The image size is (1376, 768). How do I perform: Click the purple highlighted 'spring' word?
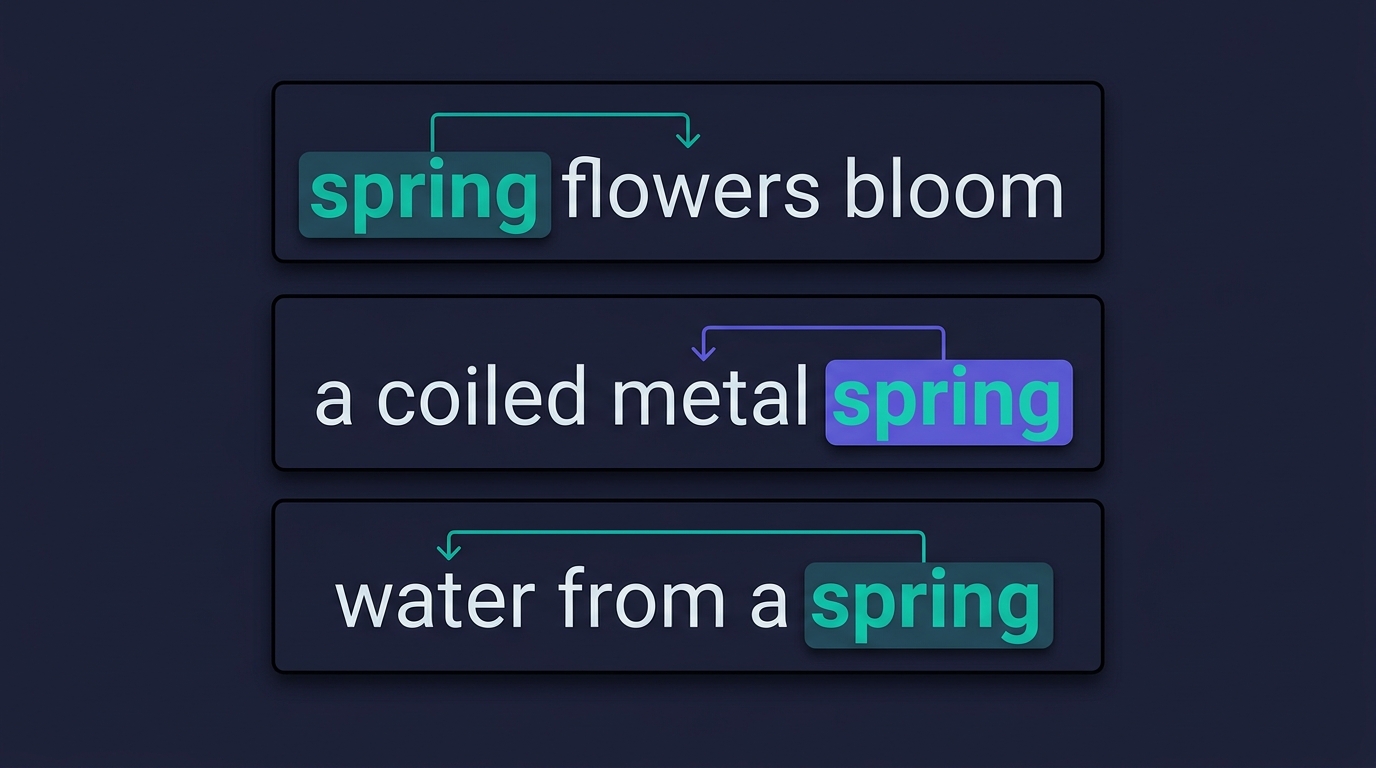click(x=948, y=402)
